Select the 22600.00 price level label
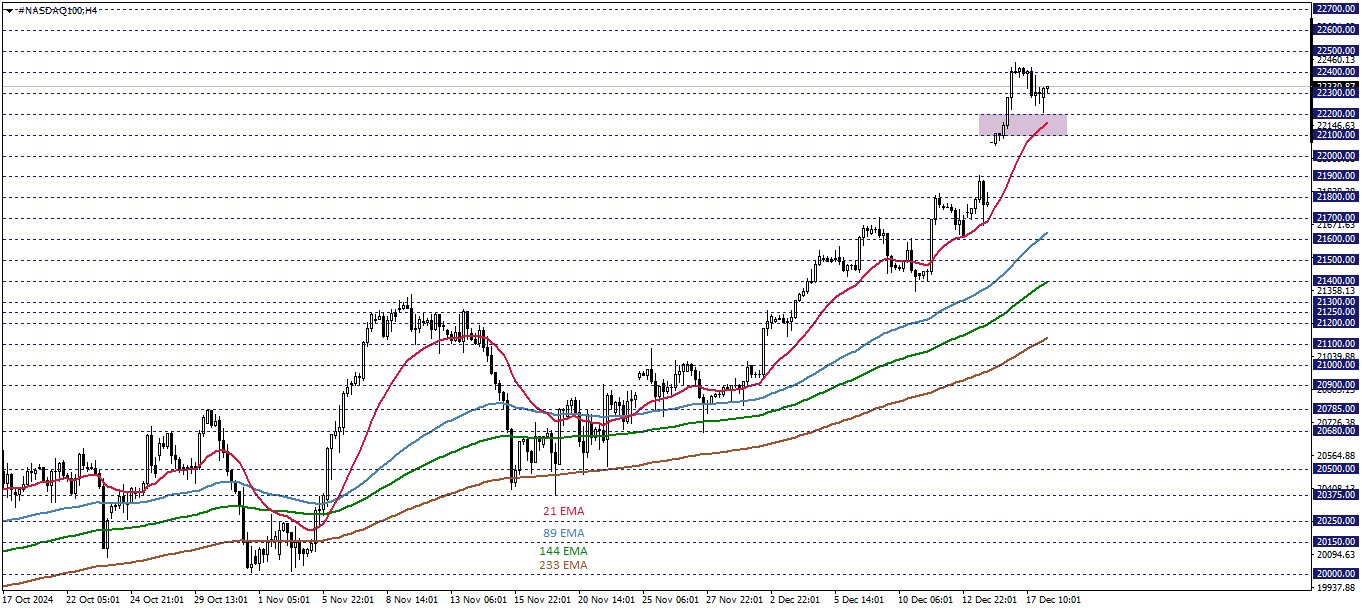The height and width of the screenshot is (611, 1362). click(1336, 30)
